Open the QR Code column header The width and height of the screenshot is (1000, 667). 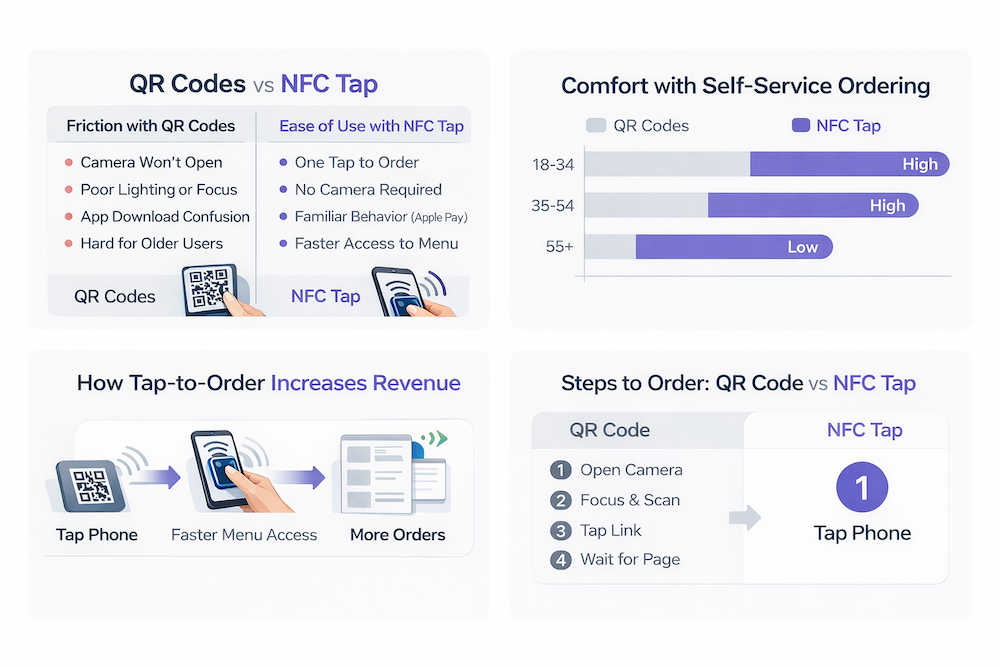tap(609, 431)
